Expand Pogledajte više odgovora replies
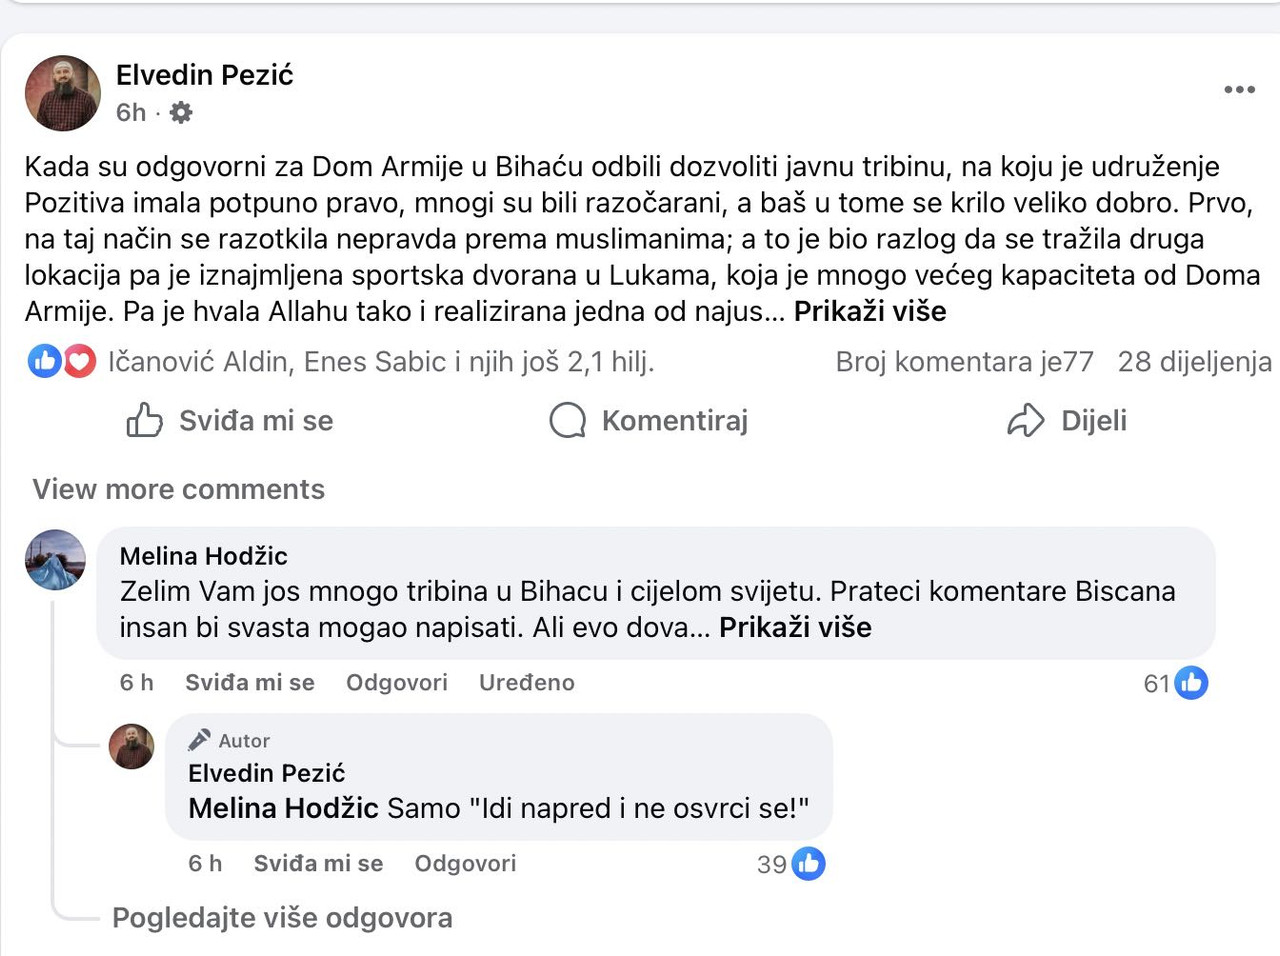The image size is (1280, 956). coord(282,918)
